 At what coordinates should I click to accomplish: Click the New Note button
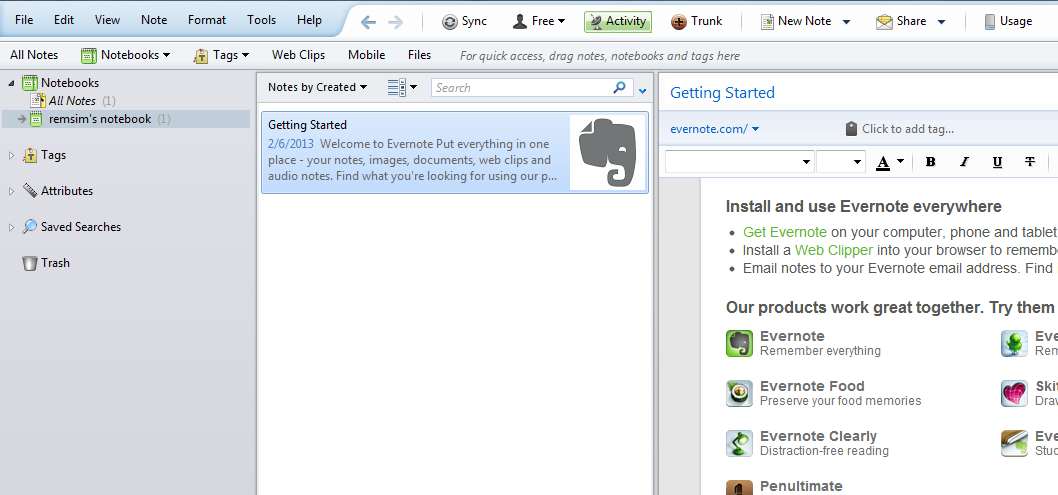[x=796, y=22]
